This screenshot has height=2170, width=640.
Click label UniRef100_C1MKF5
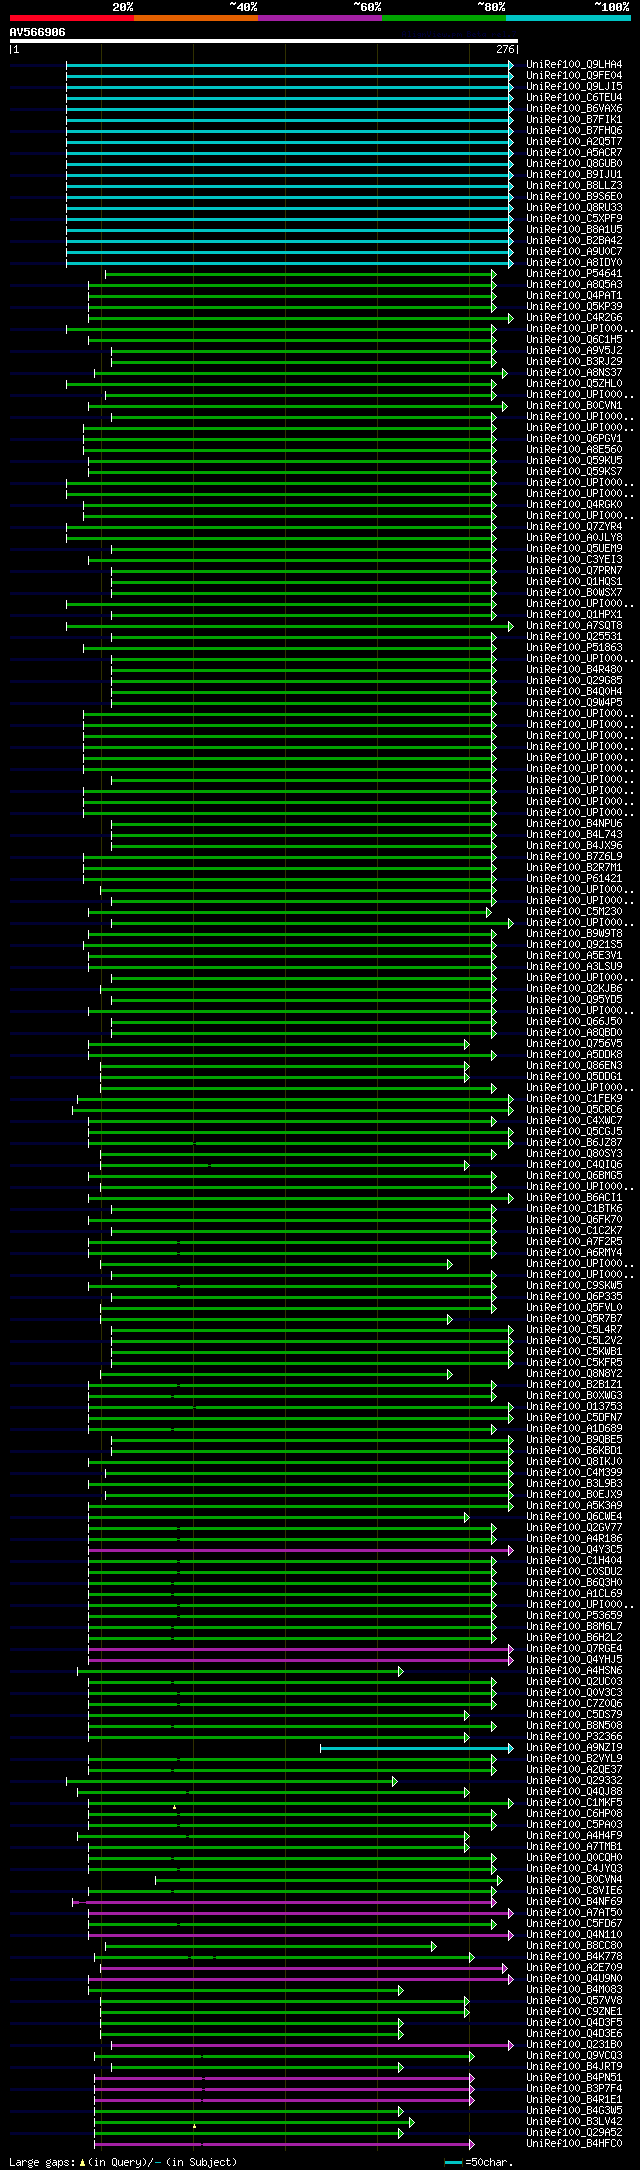coord(574,1803)
